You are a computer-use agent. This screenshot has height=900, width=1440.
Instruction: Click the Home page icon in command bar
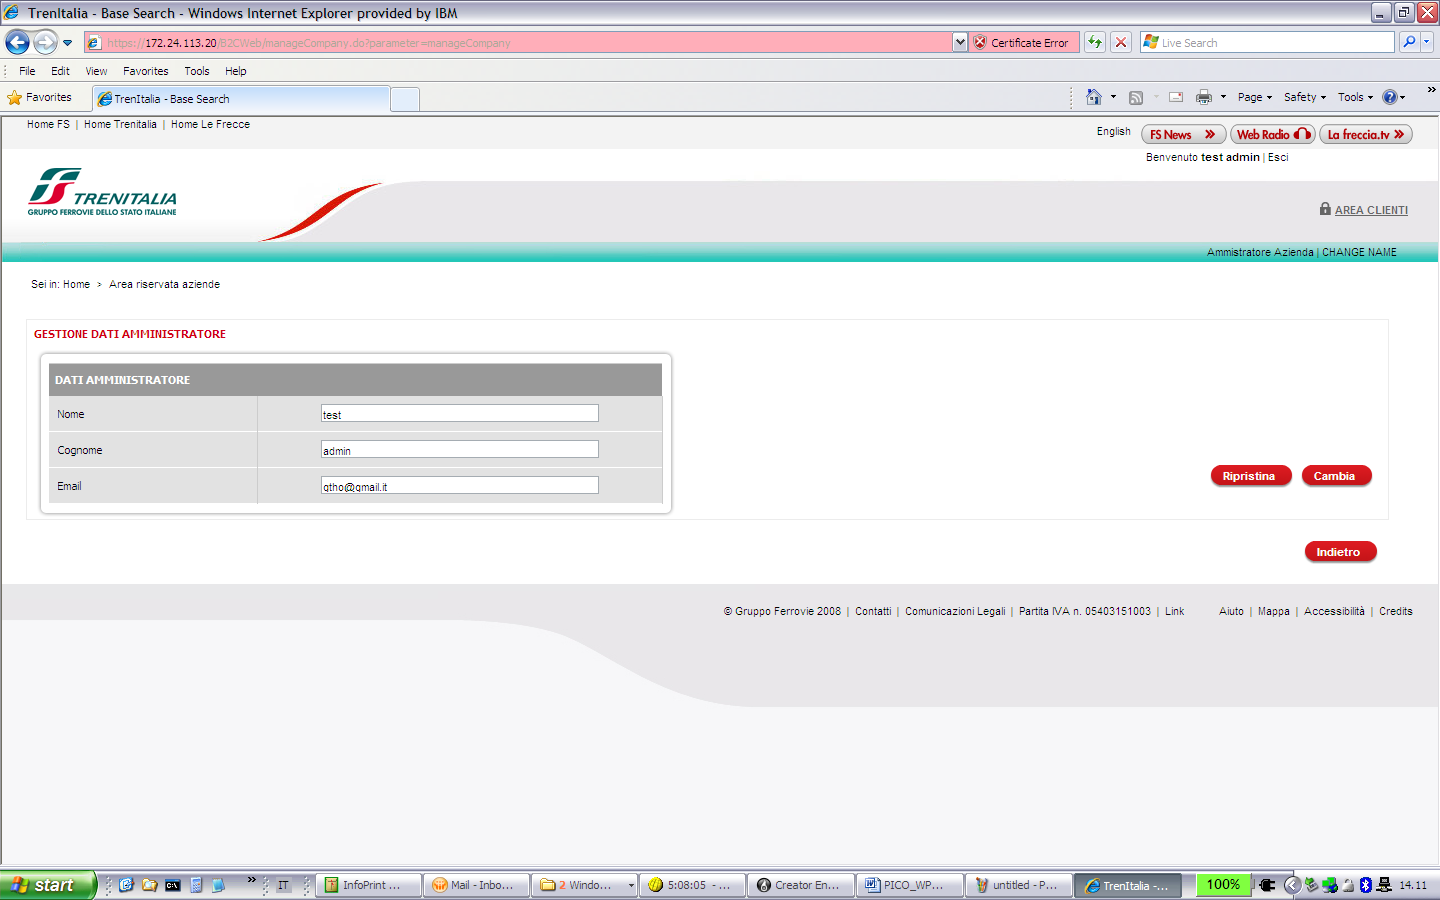[1094, 97]
